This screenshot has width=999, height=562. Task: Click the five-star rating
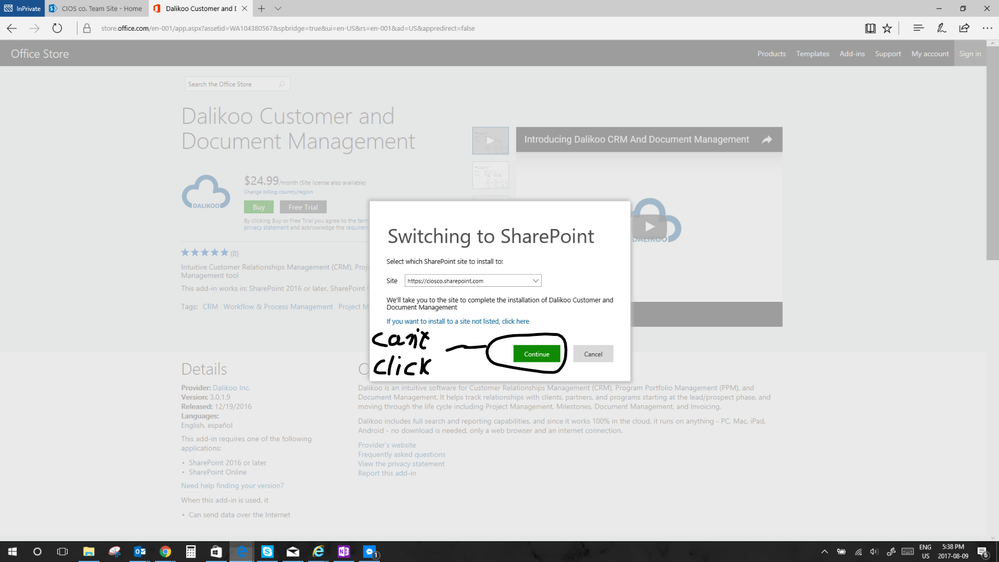(205, 252)
